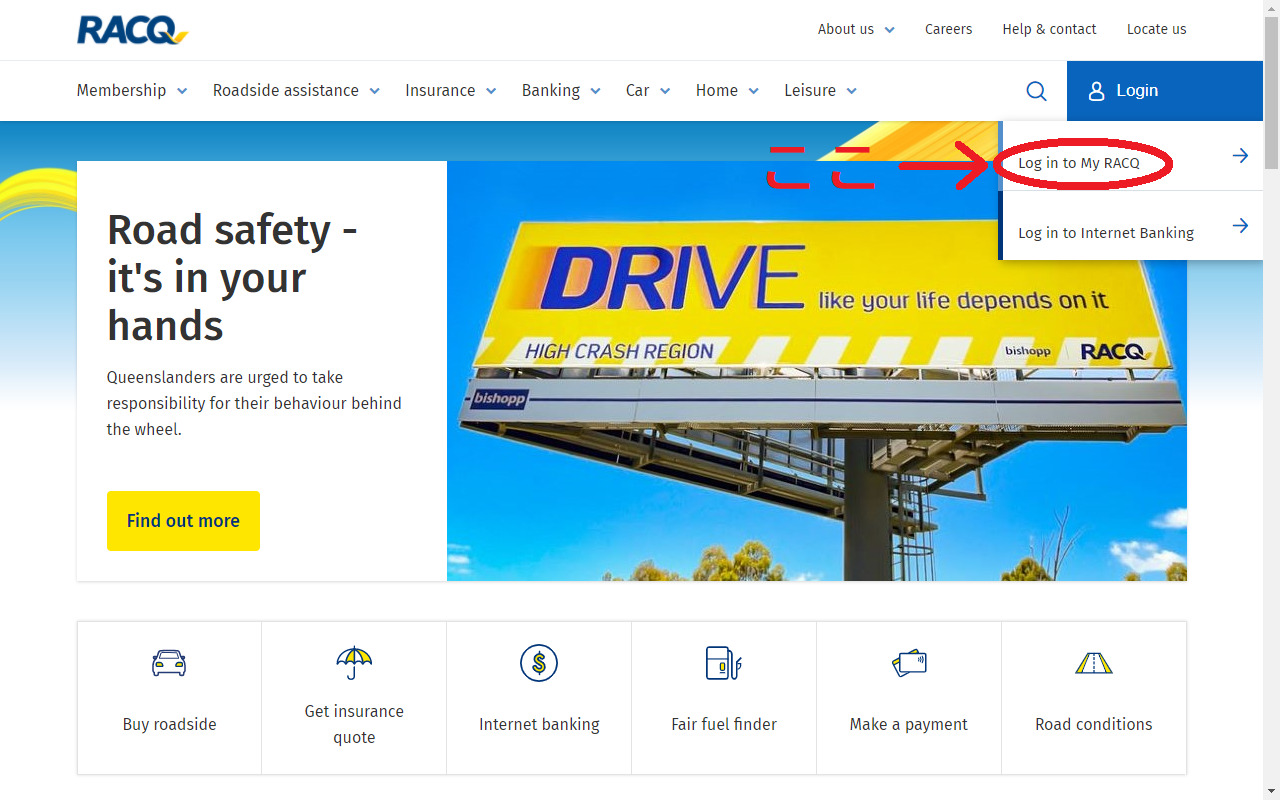Click the Road conditions road icon
This screenshot has width=1280, height=800.
1094,663
